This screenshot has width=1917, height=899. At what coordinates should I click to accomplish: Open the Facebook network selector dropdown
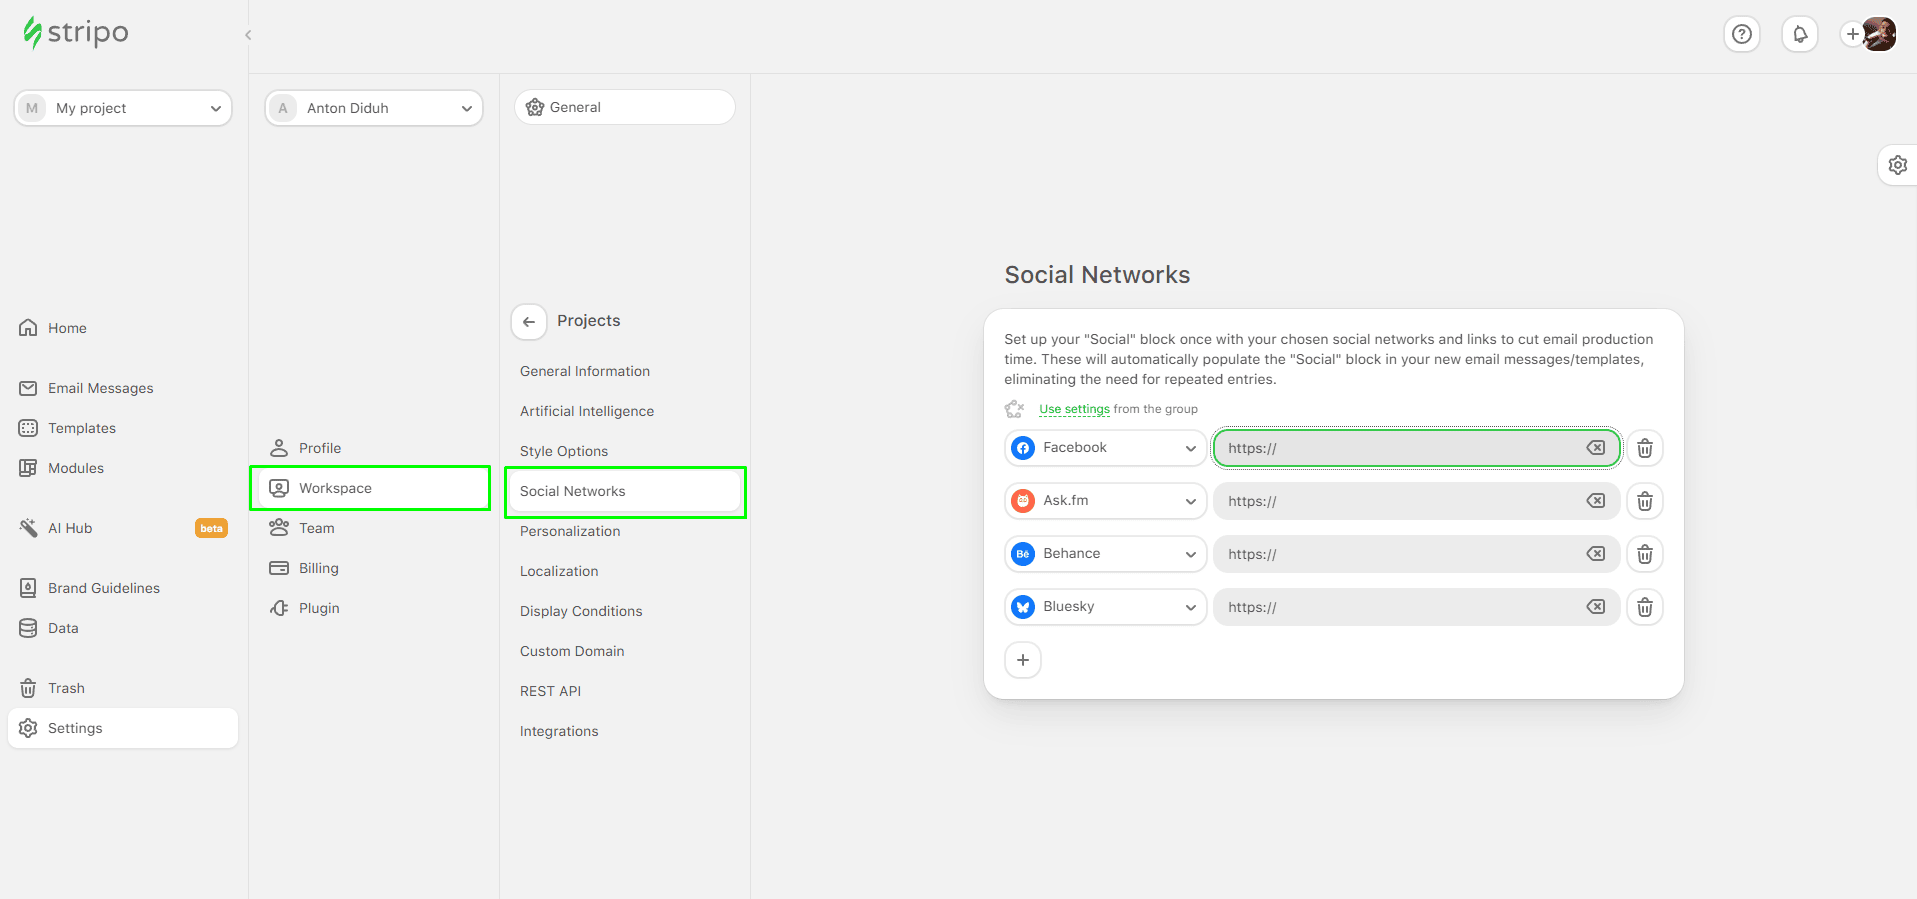coord(1106,448)
